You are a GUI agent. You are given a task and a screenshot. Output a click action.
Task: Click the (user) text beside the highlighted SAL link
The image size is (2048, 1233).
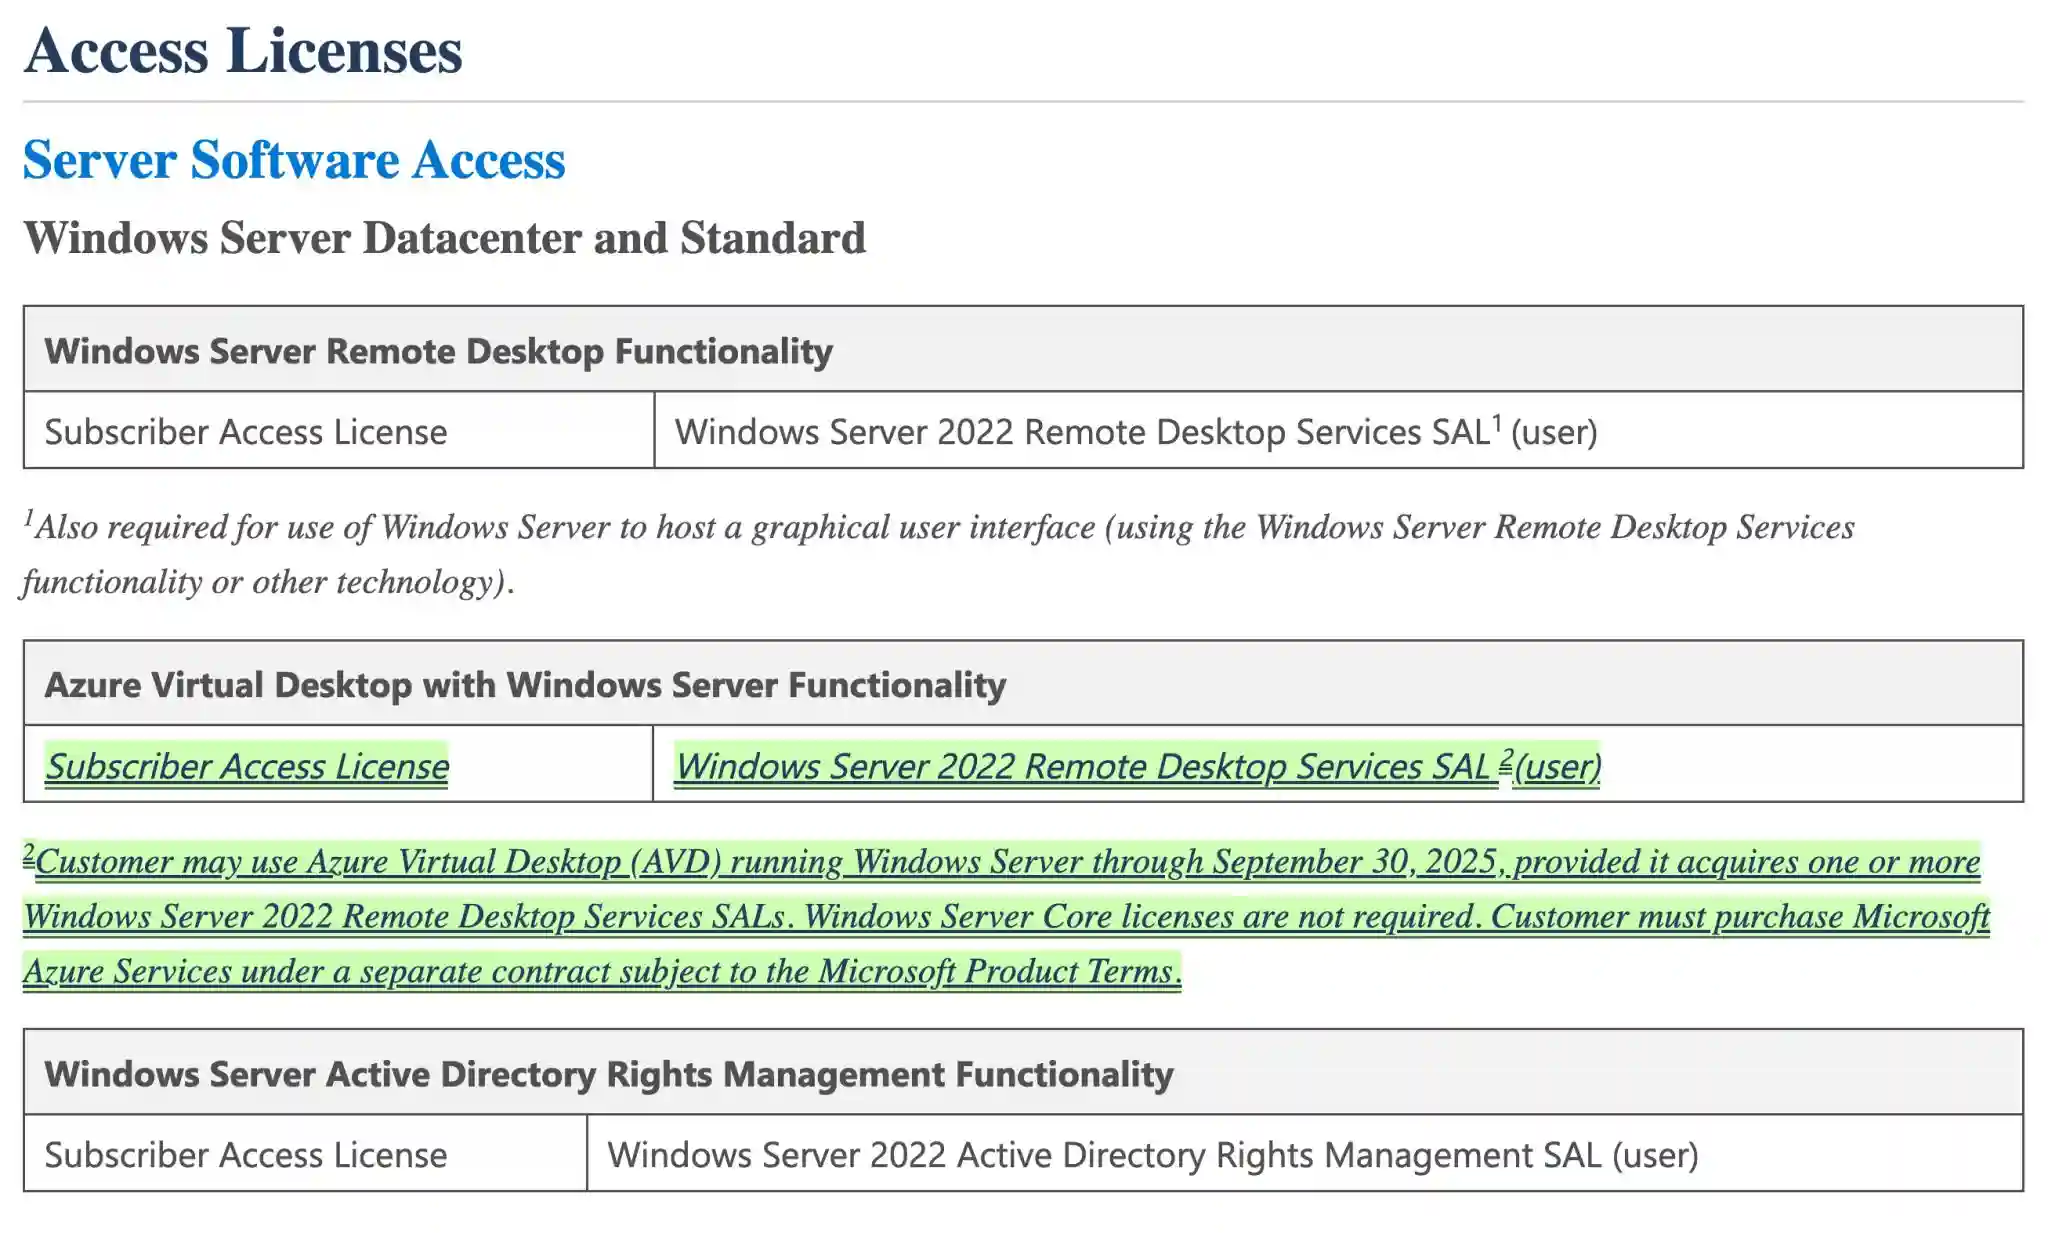(1557, 766)
